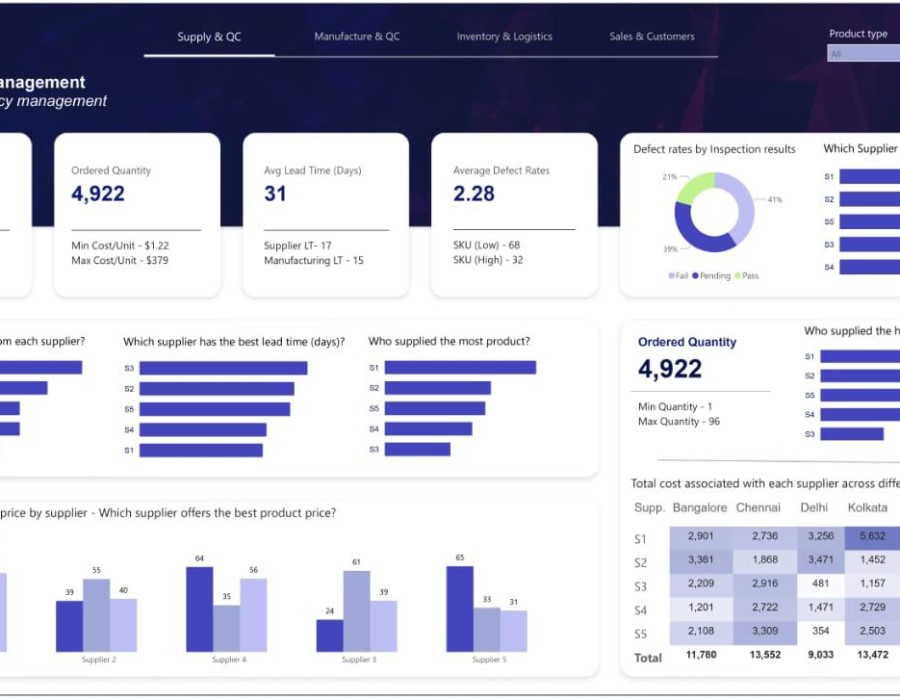
Task: Click the S1 bar in most product chart
Action: tap(460, 368)
